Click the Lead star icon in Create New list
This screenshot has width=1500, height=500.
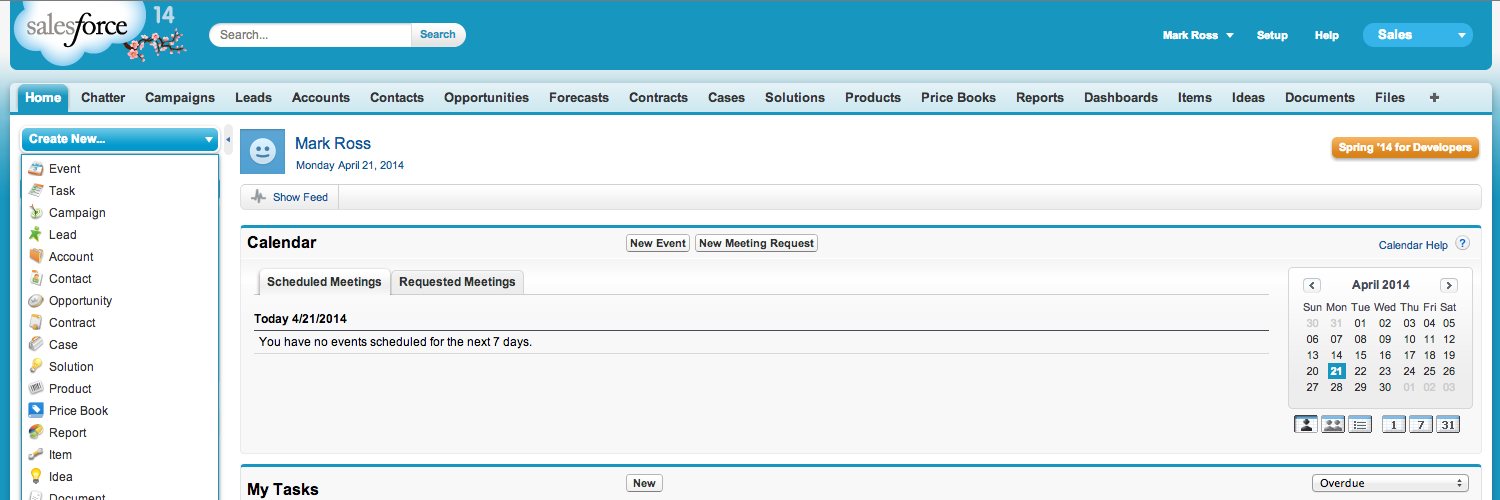[36, 235]
